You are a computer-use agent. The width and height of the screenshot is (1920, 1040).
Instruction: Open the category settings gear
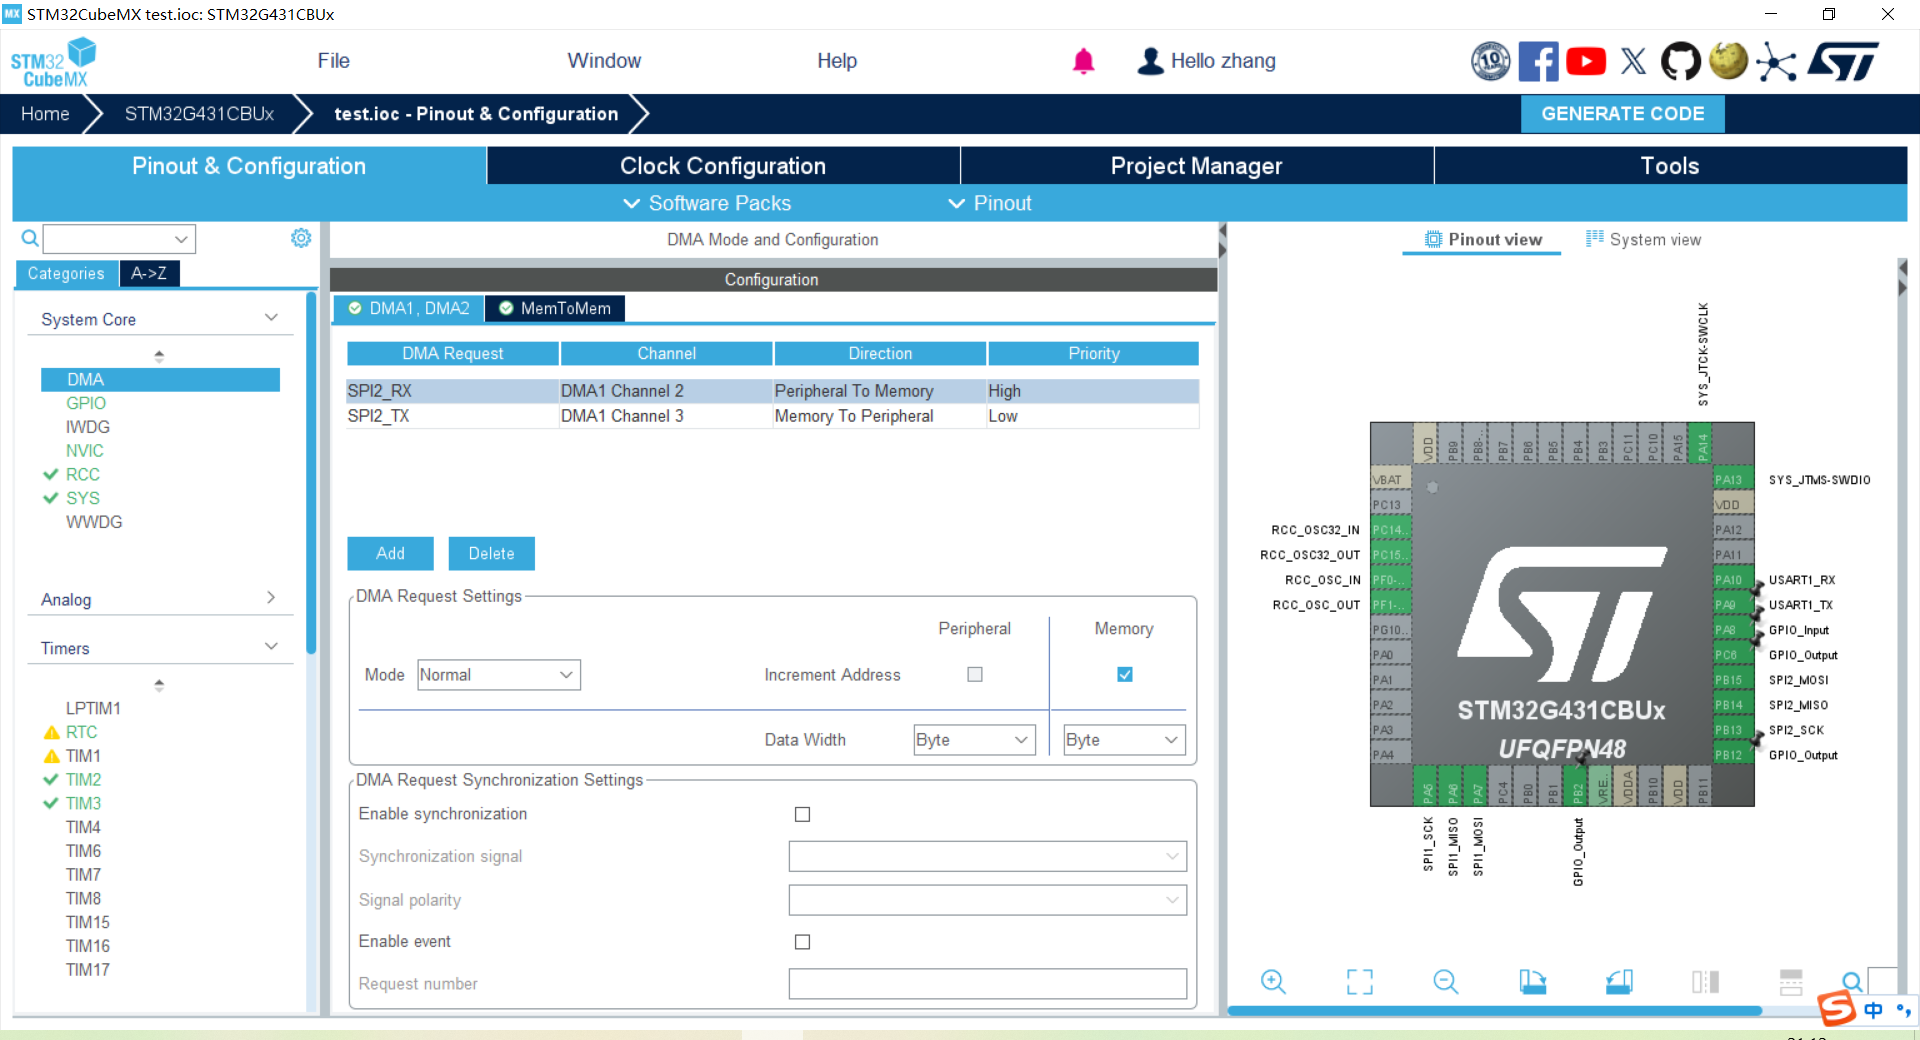tap(301, 238)
